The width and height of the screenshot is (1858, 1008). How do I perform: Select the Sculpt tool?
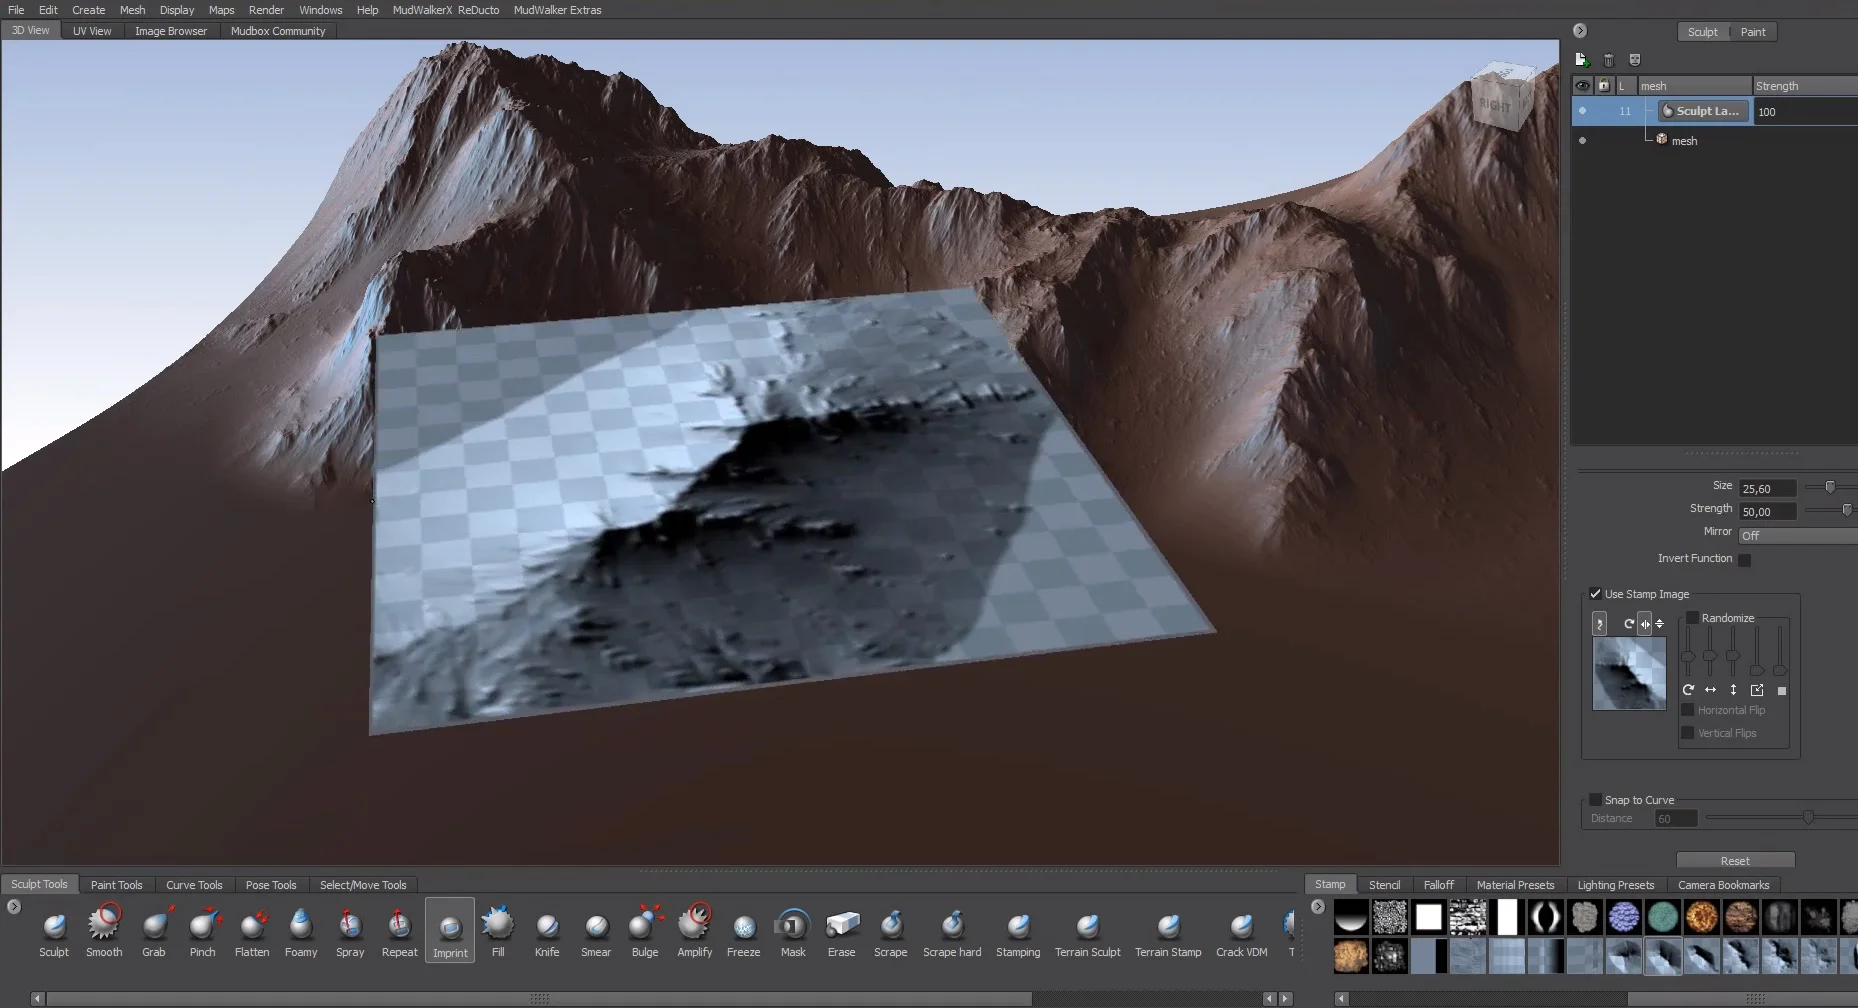point(54,932)
